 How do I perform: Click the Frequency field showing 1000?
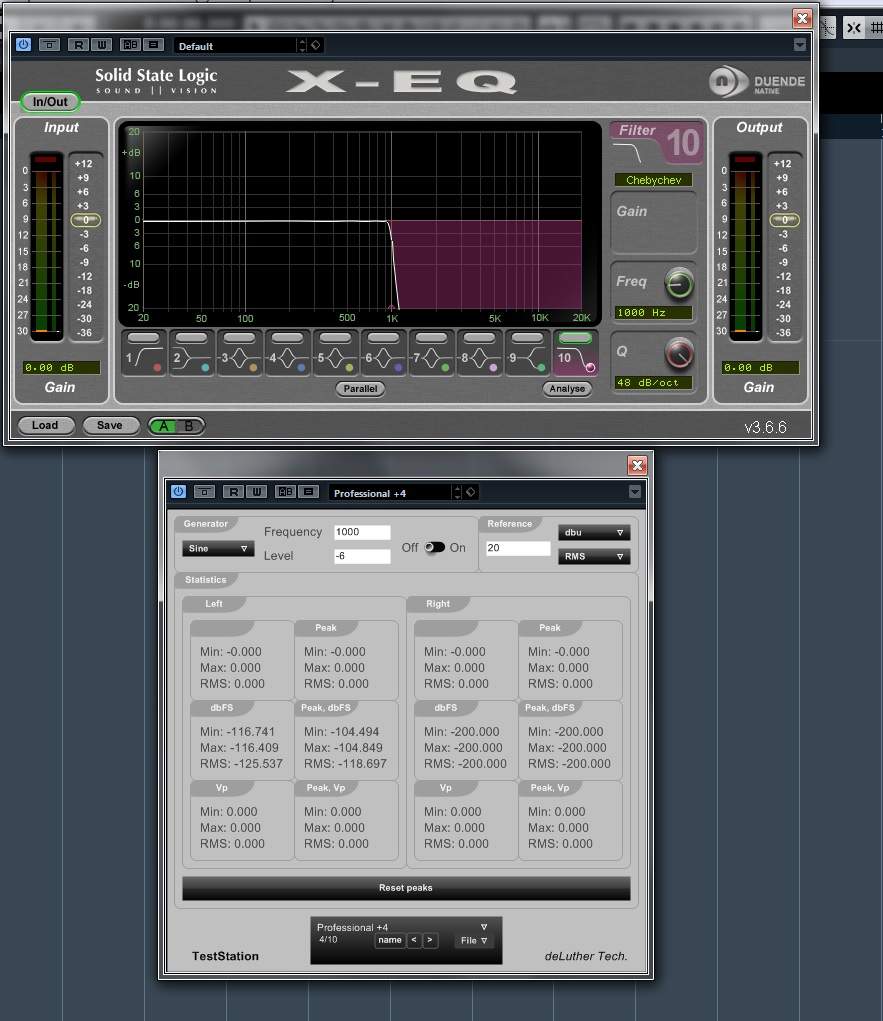[362, 532]
